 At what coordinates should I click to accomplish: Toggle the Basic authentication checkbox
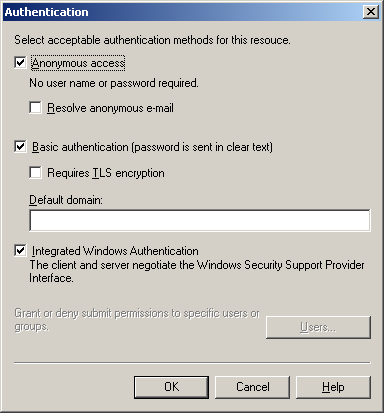coord(20,147)
